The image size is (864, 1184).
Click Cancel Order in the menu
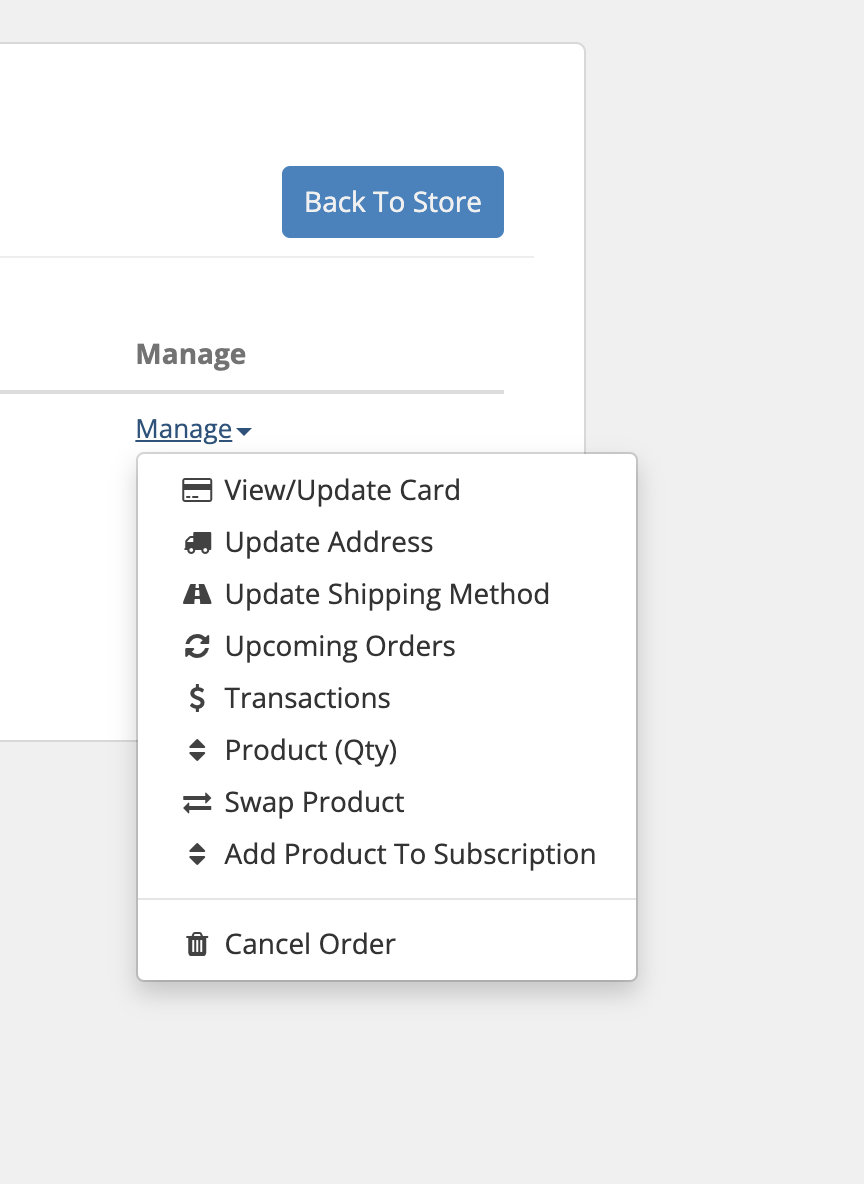pyautogui.click(x=310, y=944)
